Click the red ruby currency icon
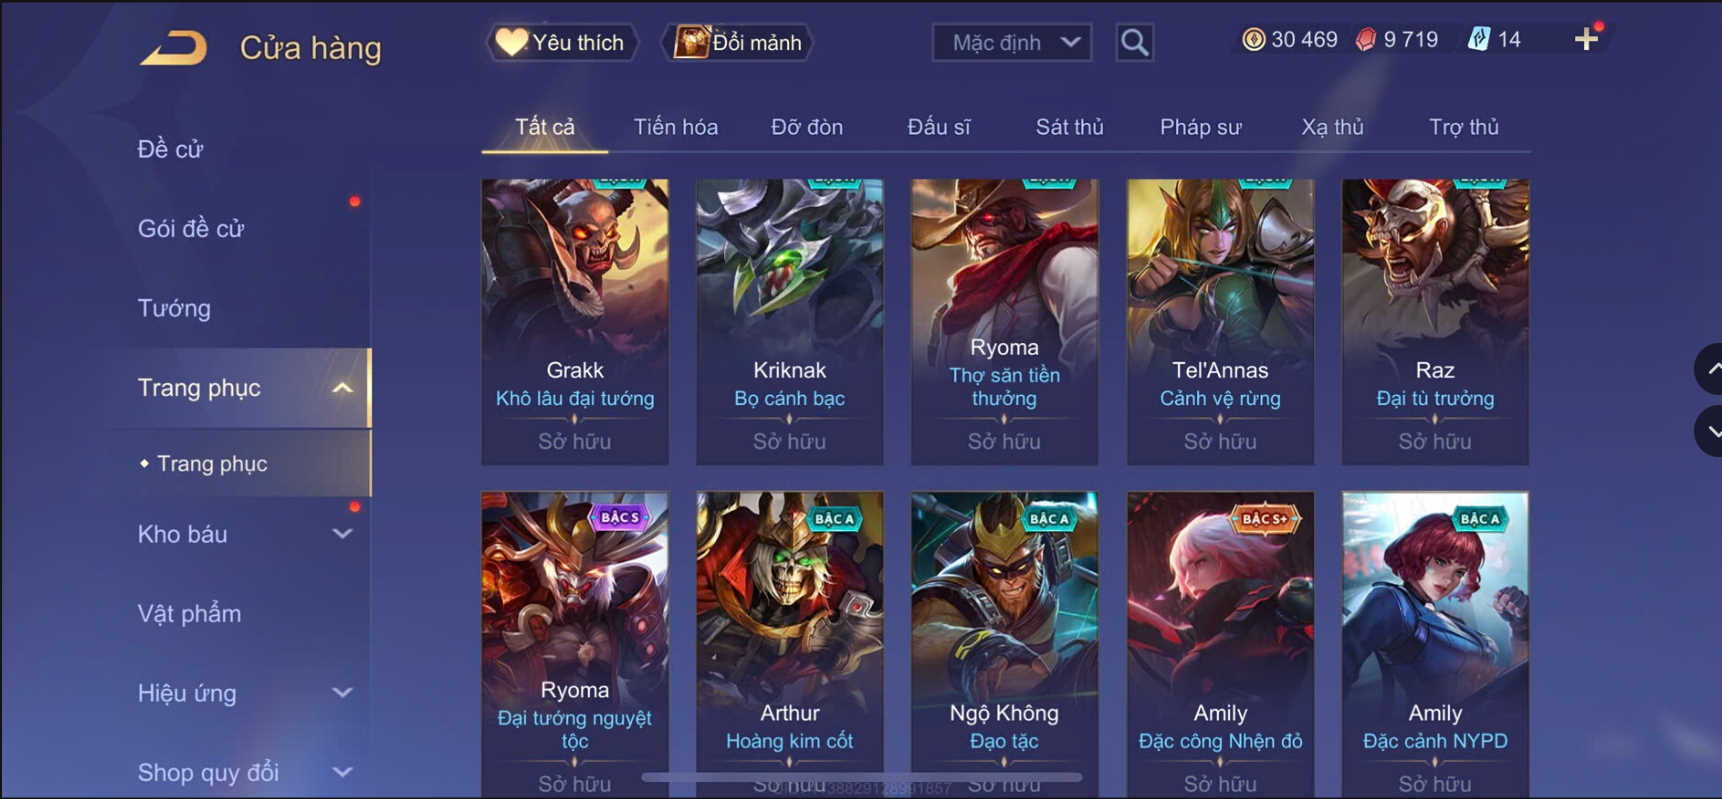 pyautogui.click(x=1366, y=39)
